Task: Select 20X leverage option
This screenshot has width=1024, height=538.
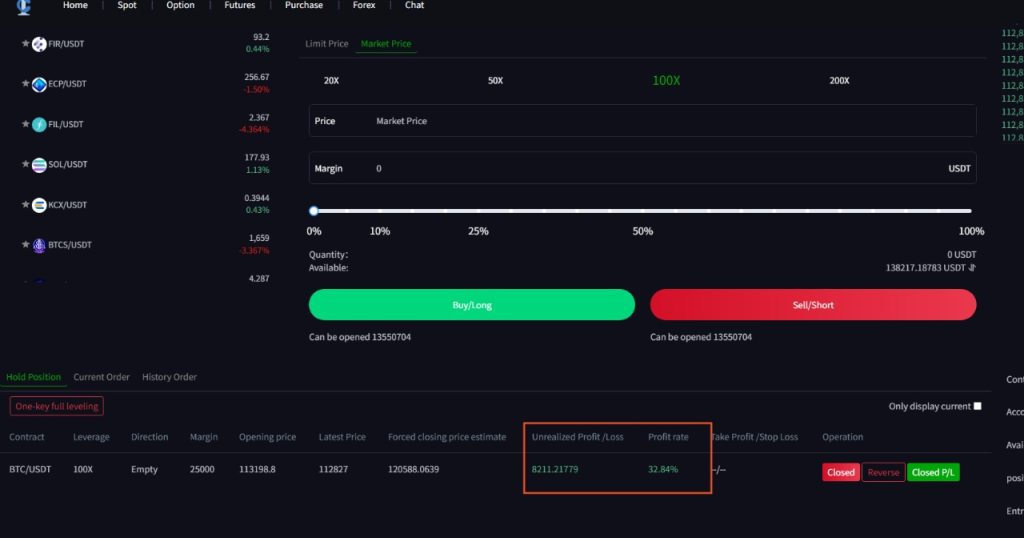Action: tap(331, 80)
